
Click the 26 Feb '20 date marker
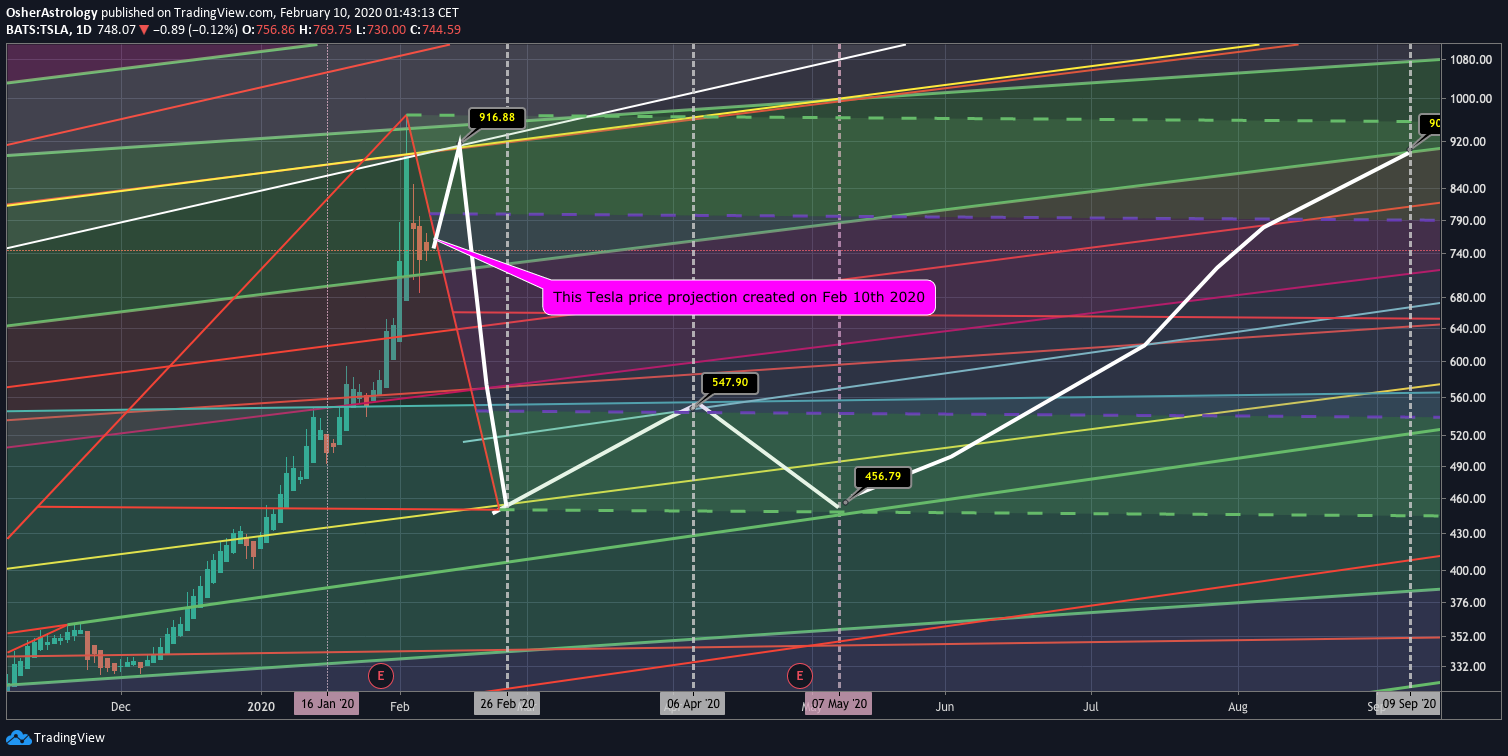click(507, 704)
